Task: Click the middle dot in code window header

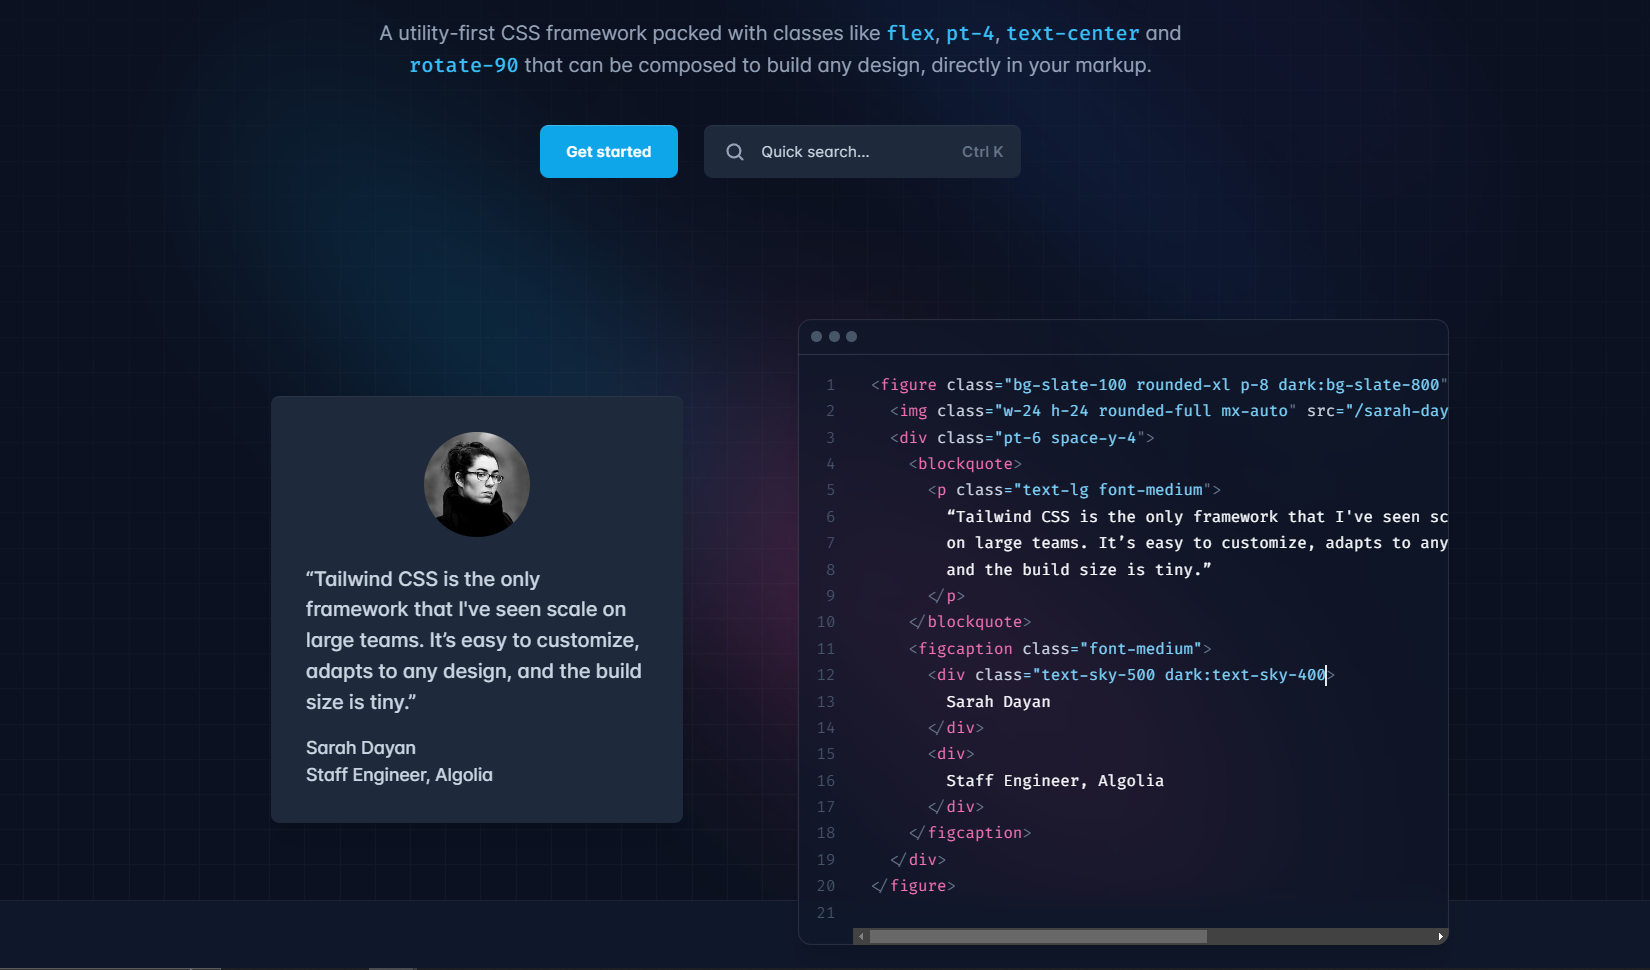Action: point(834,337)
